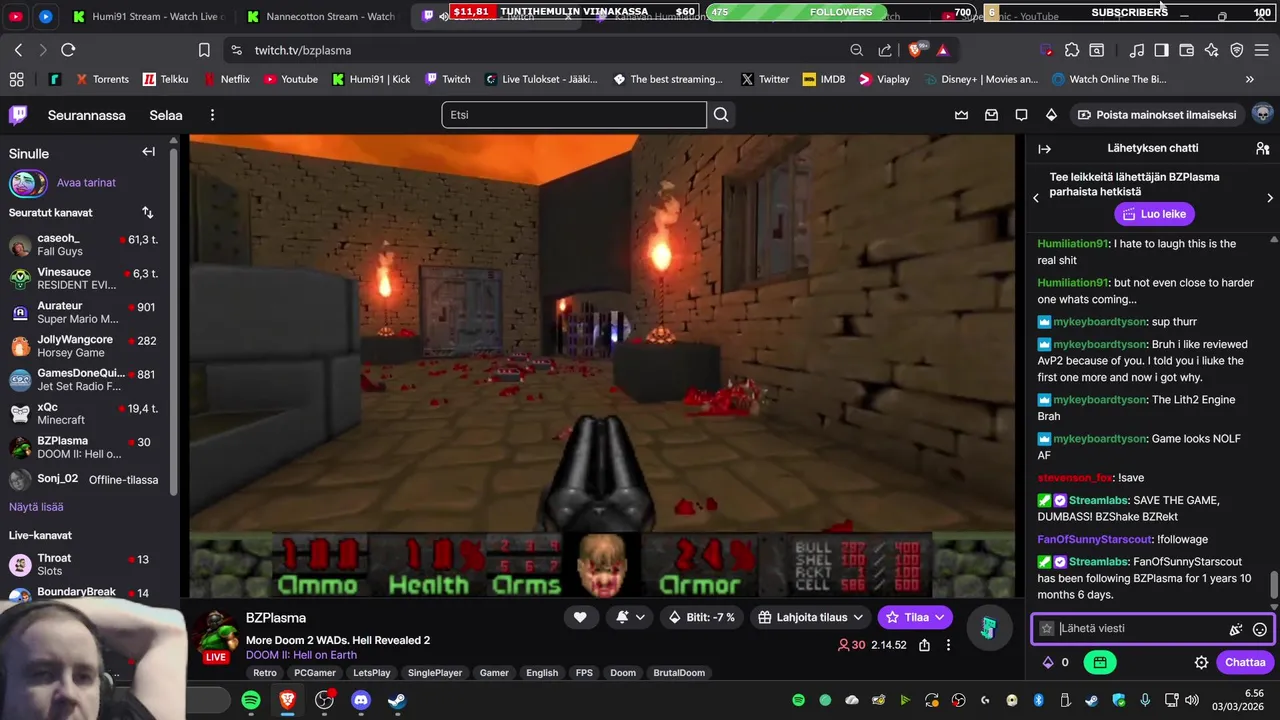Open Spotify from the taskbar

[x=251, y=700]
